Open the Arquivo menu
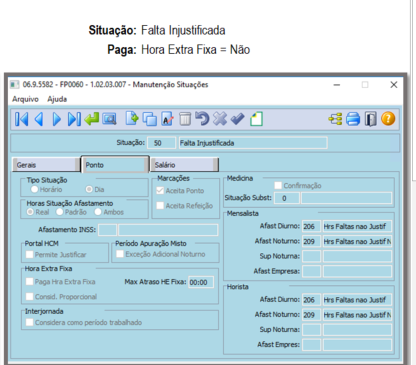Screen dimensions: 416x365 click(25, 99)
